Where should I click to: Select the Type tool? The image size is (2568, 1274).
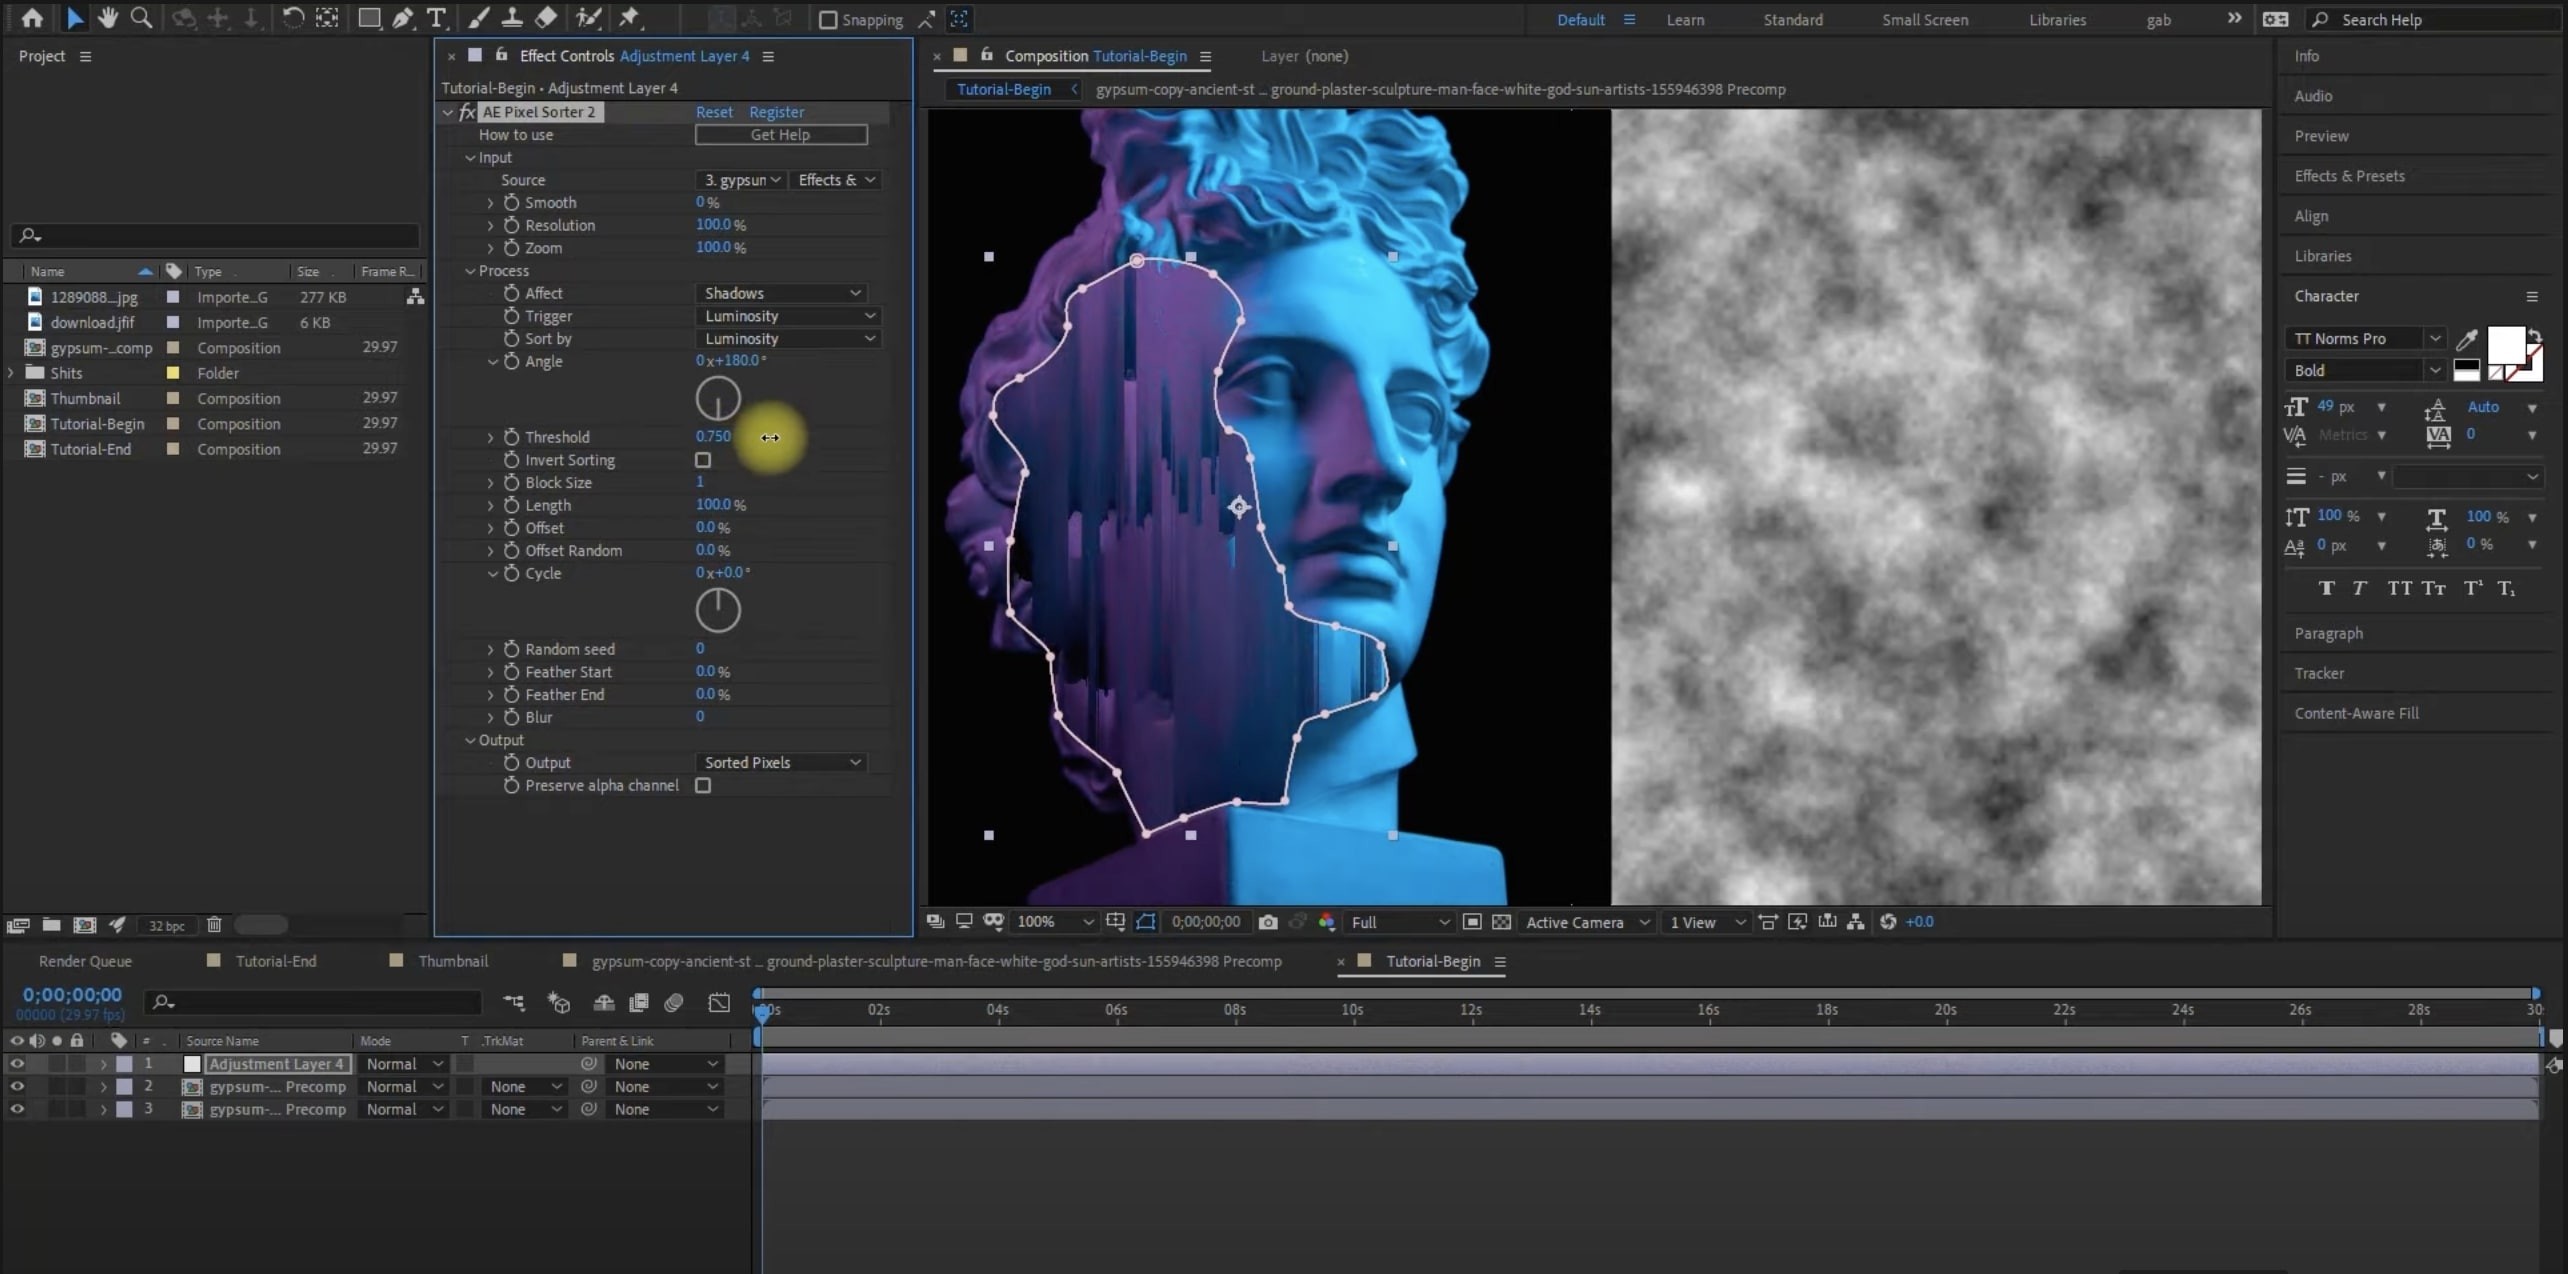pos(436,18)
